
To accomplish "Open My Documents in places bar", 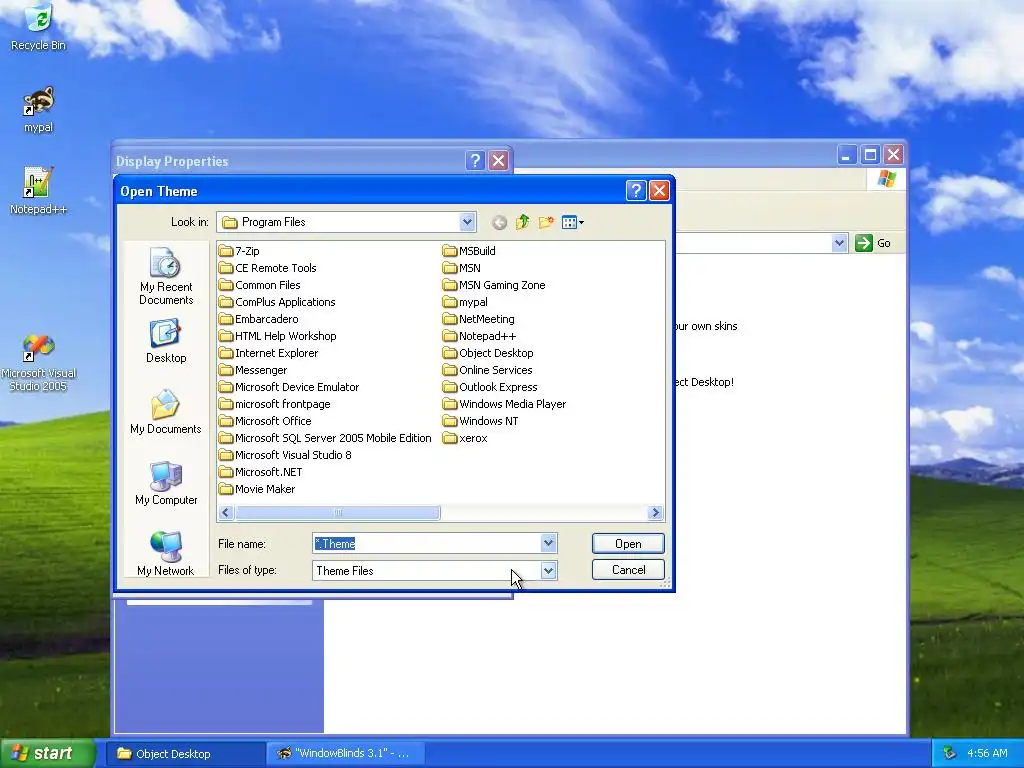I will tap(166, 412).
